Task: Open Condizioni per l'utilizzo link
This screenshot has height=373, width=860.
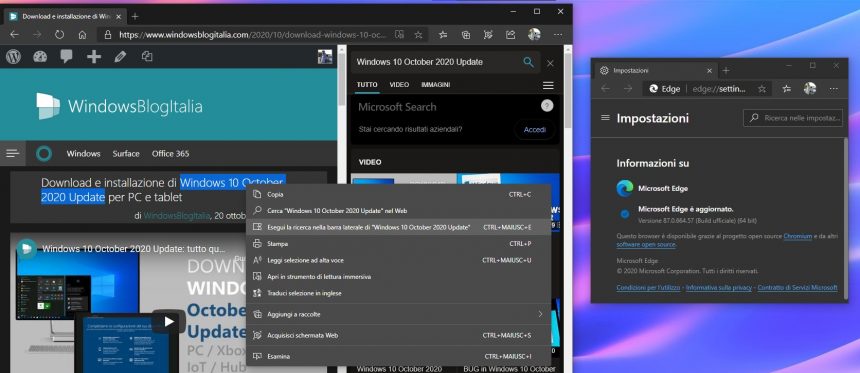Action: pos(648,287)
